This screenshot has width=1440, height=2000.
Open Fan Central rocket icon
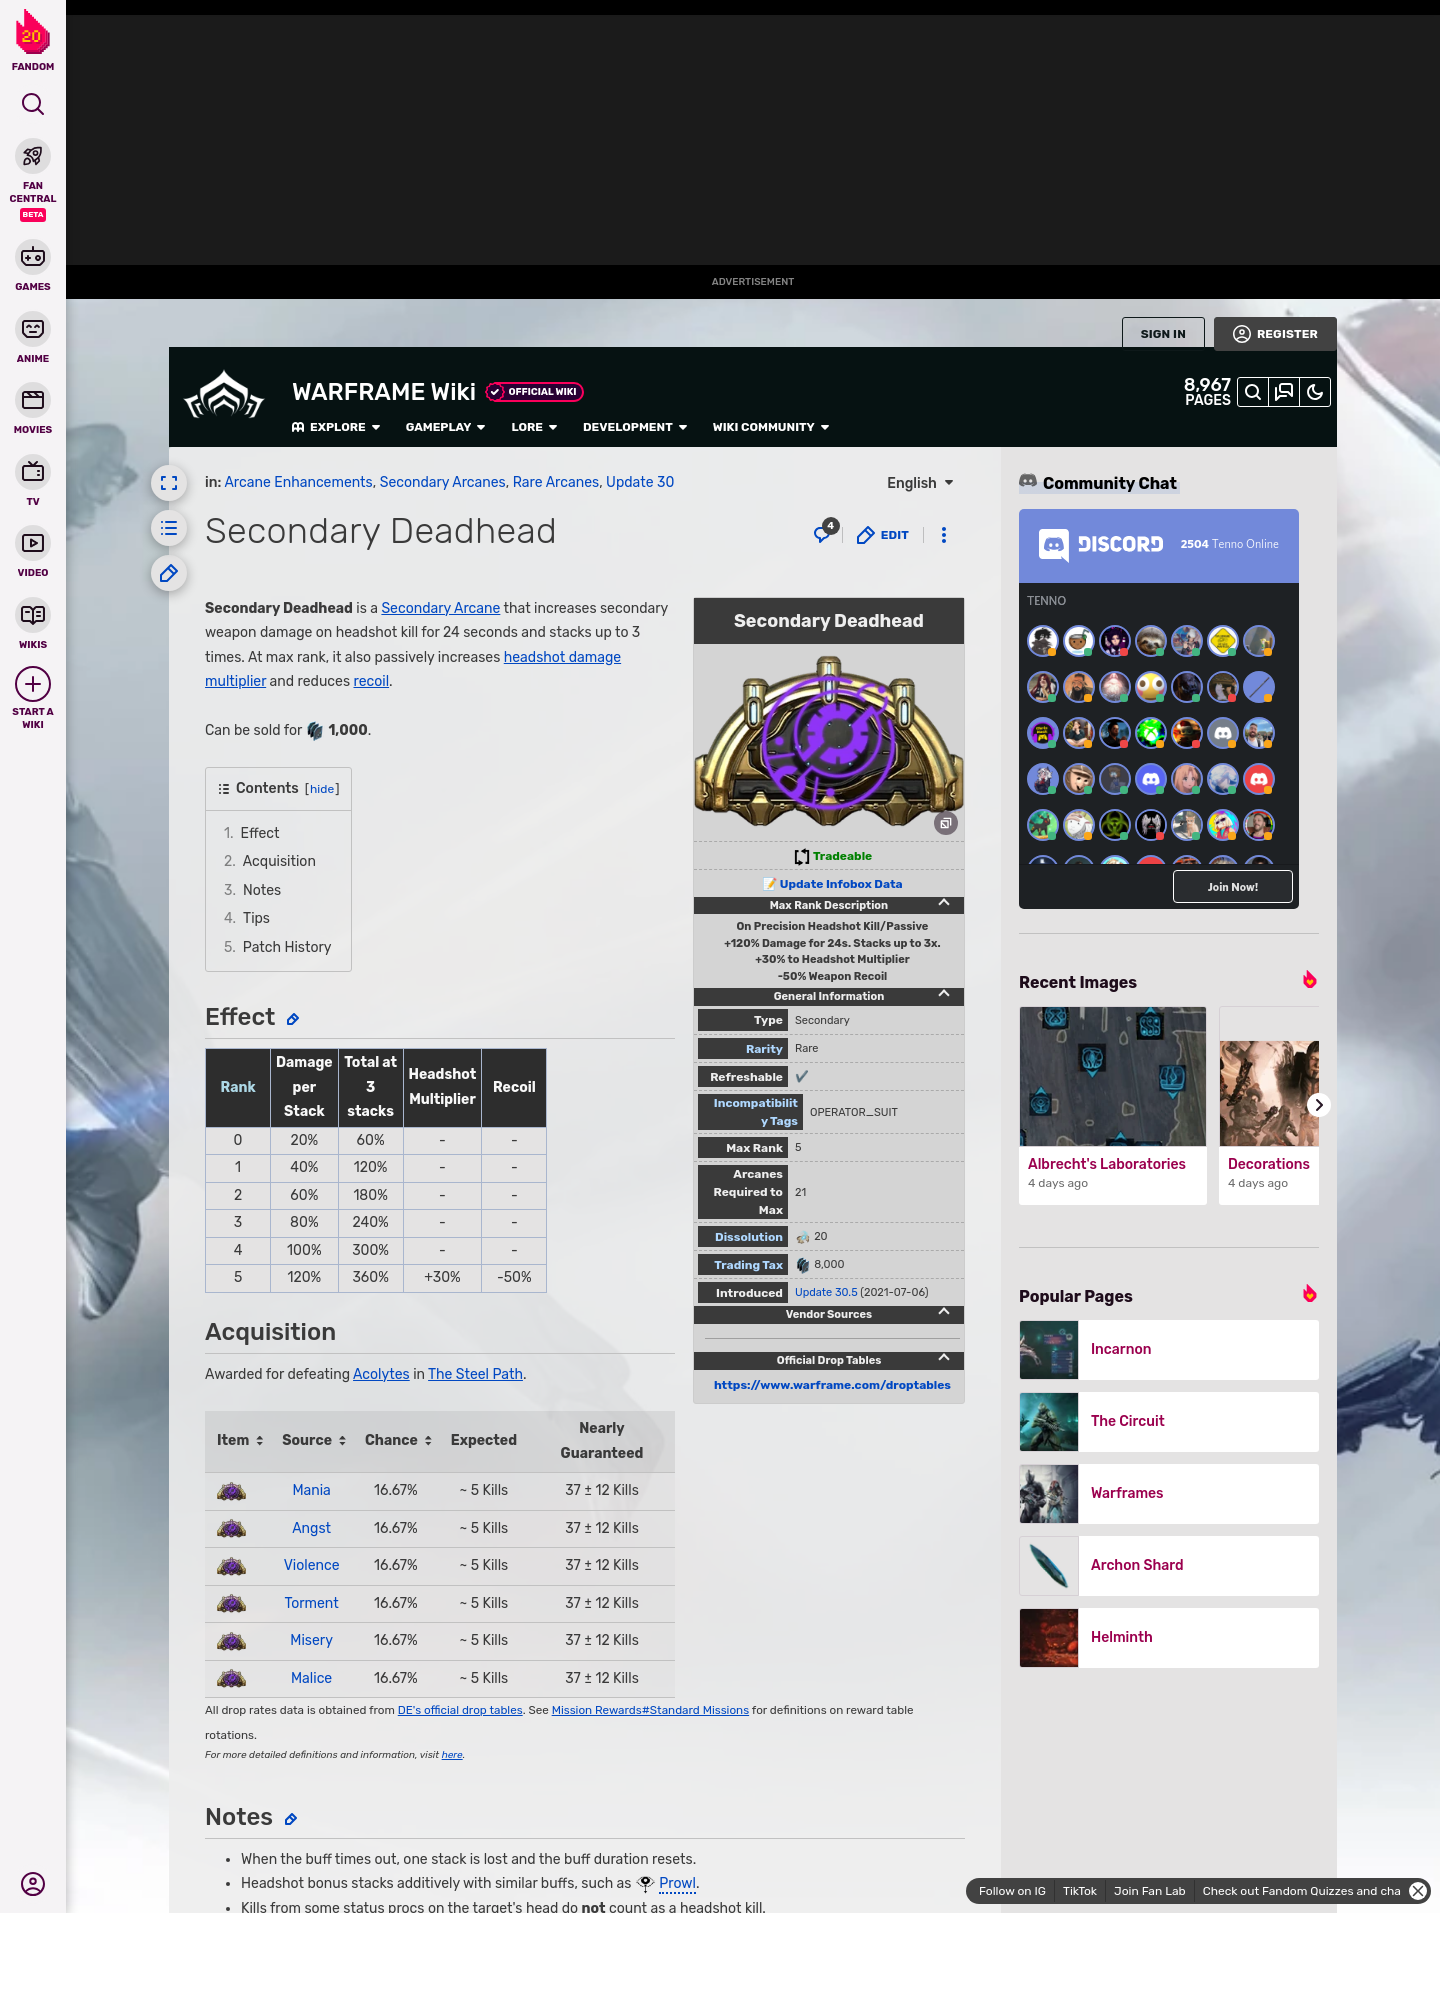tap(33, 157)
